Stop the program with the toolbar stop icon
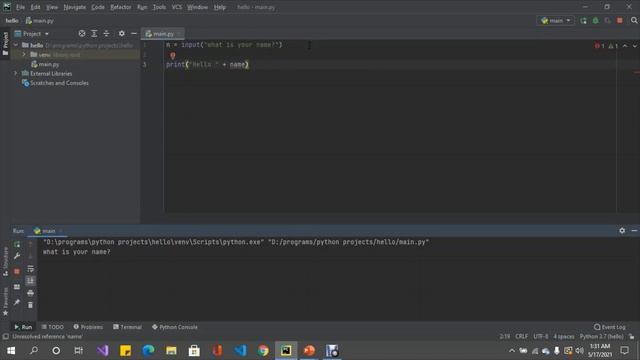Viewport: 640px width, 360px height. (x=620, y=20)
